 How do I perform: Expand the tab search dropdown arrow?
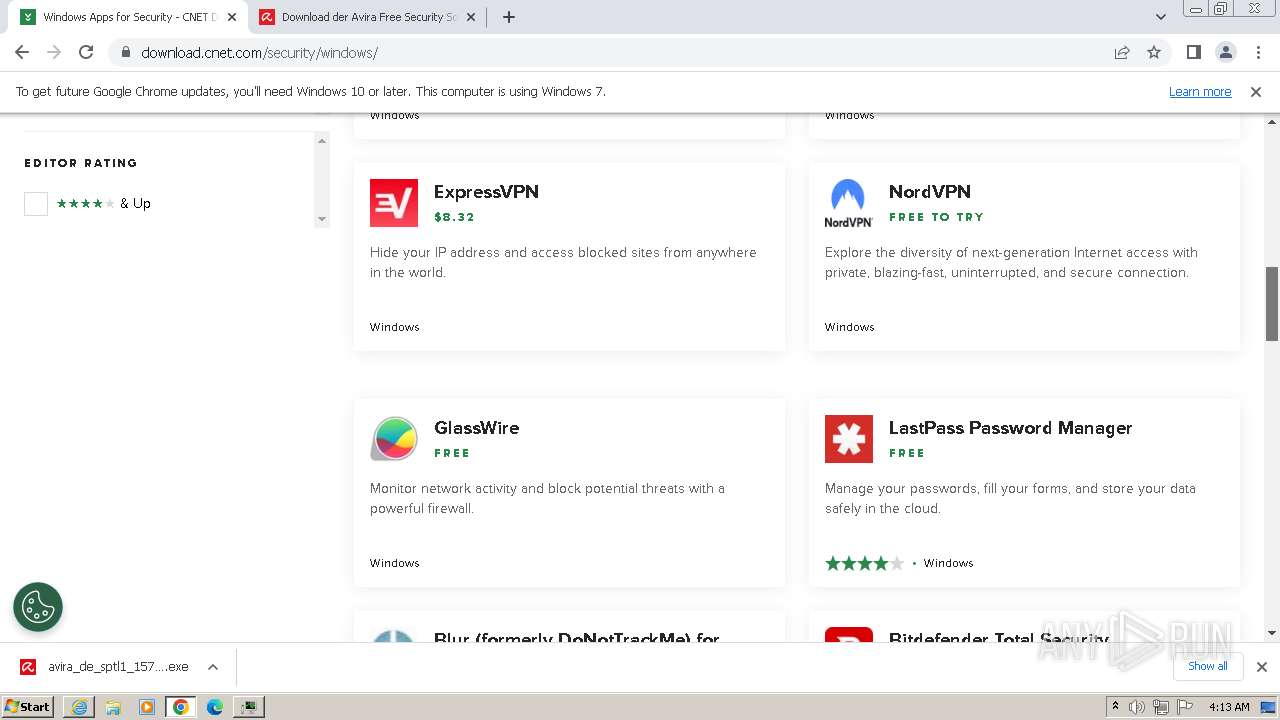pos(1160,17)
